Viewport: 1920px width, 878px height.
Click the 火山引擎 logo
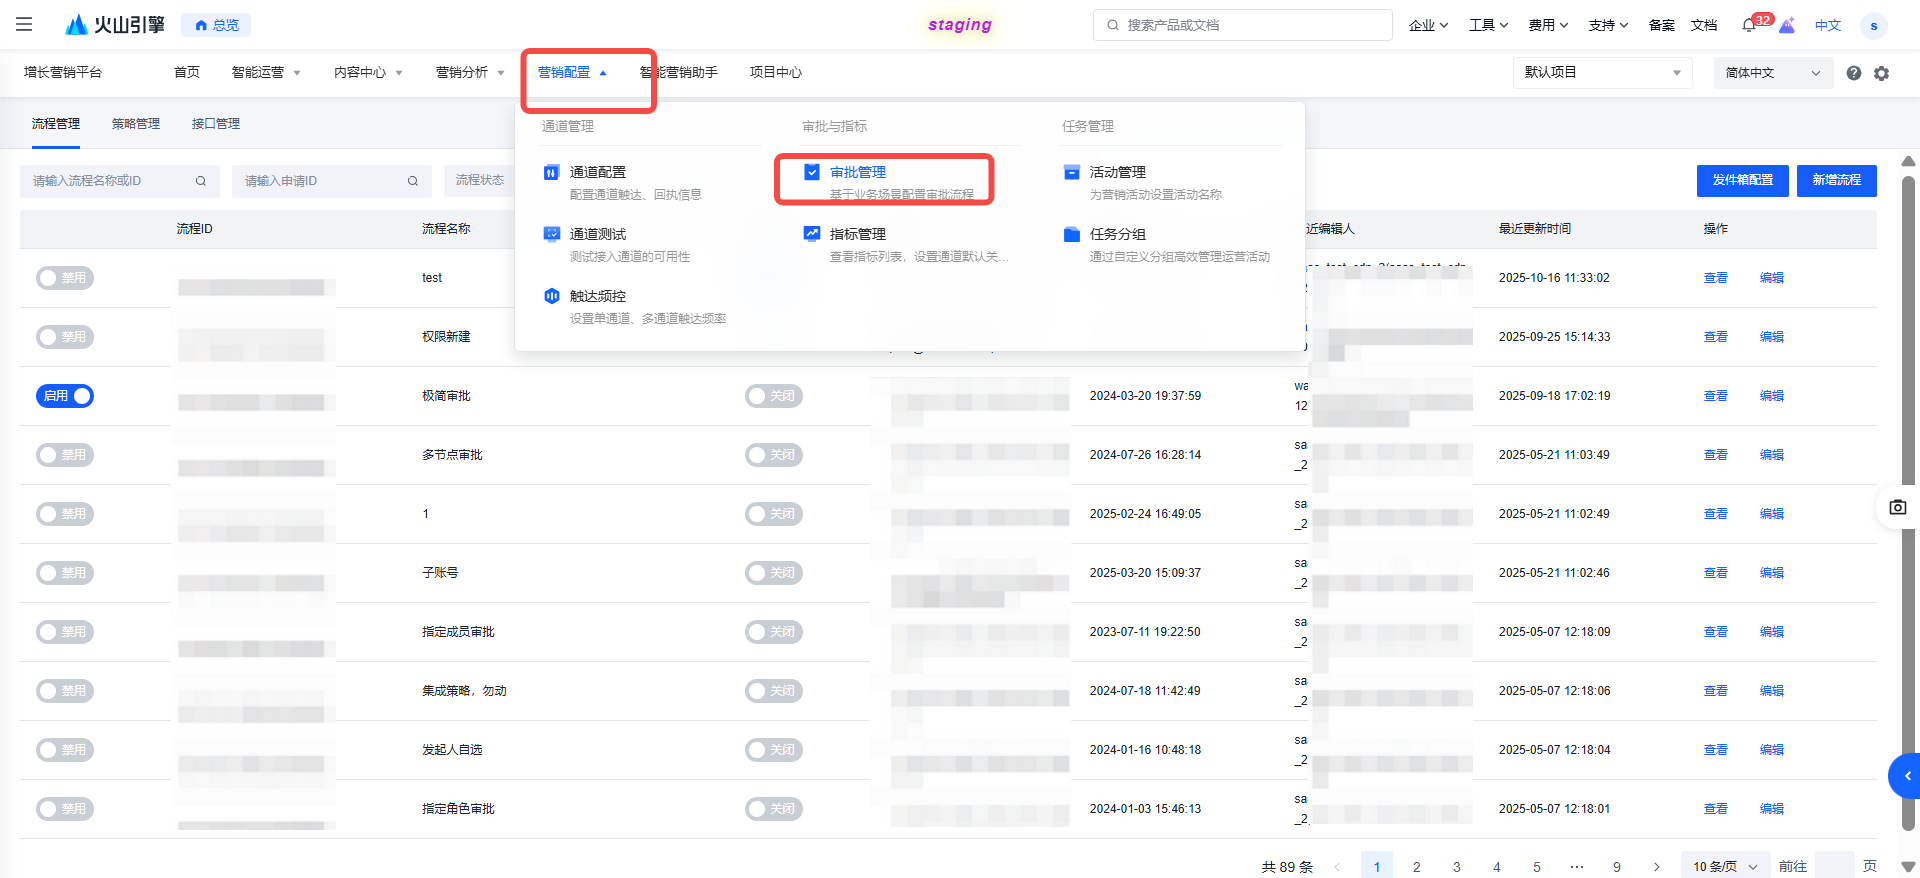(114, 25)
